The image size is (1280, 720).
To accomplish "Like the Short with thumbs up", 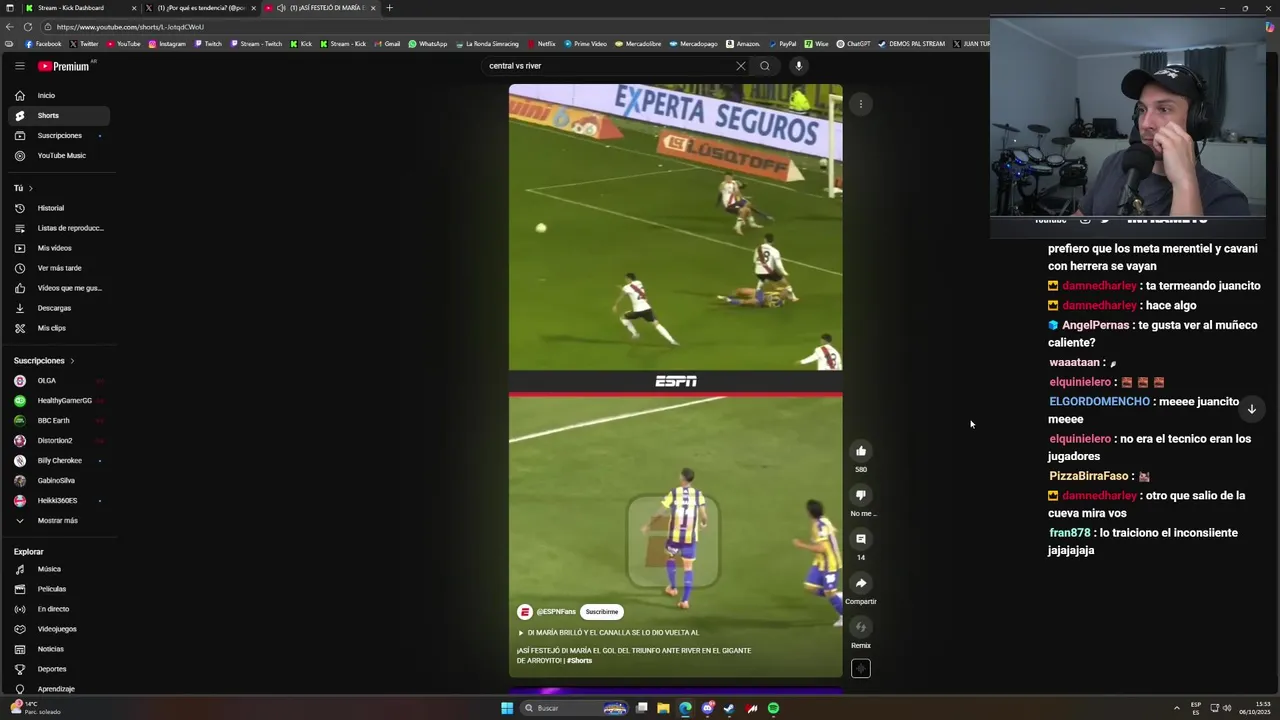I will pyautogui.click(x=860, y=451).
